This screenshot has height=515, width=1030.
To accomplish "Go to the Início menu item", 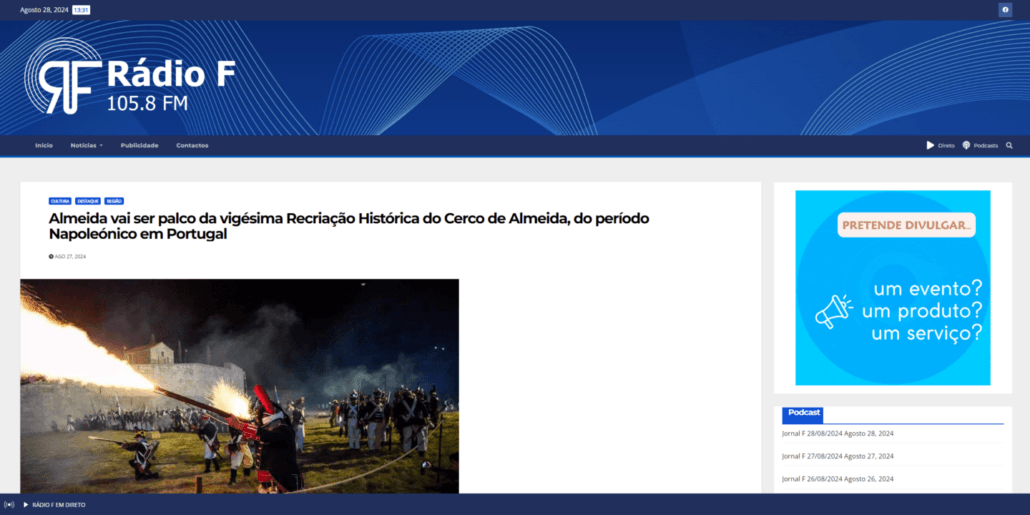I will pyautogui.click(x=44, y=145).
